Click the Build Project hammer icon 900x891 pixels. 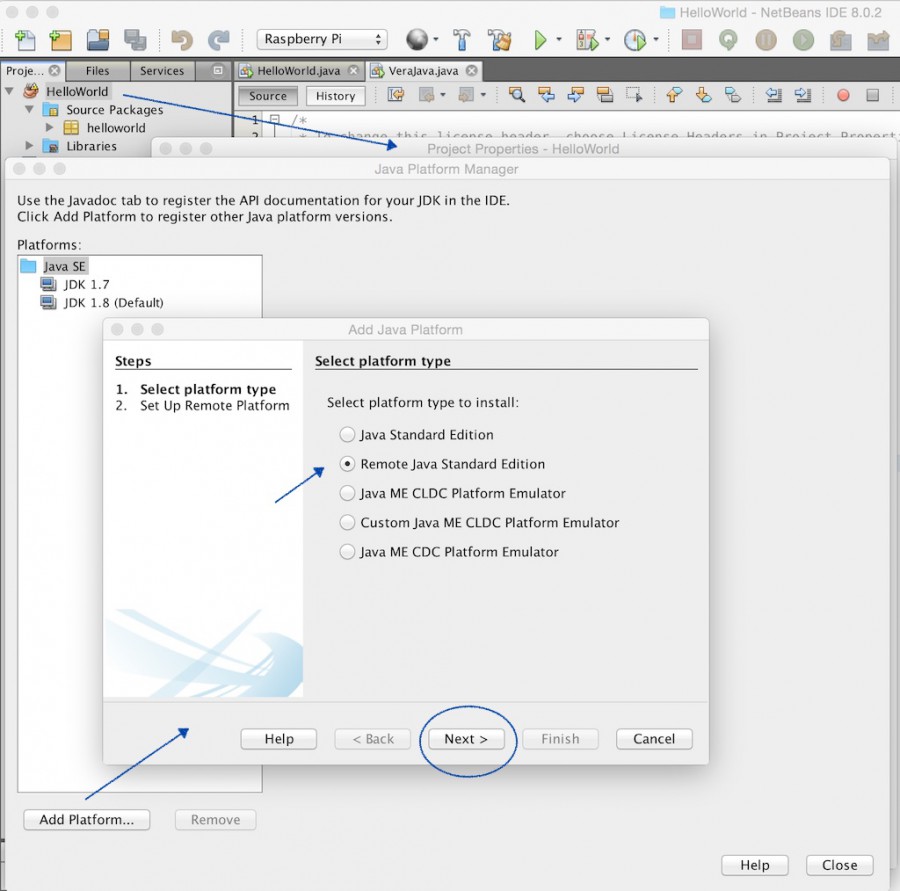[461, 40]
